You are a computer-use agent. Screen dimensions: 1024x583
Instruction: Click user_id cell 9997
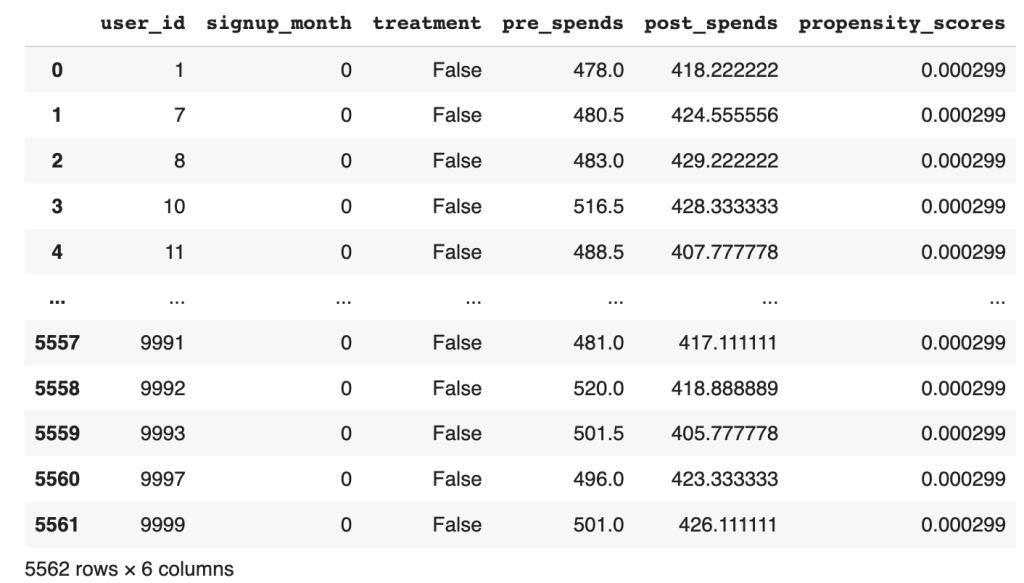[161, 480]
